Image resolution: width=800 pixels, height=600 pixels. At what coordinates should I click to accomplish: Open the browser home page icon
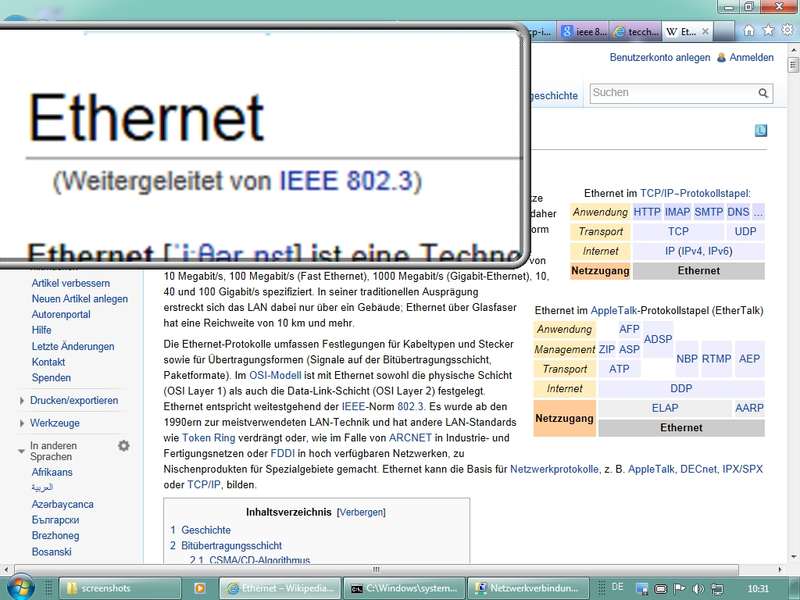tap(748, 31)
